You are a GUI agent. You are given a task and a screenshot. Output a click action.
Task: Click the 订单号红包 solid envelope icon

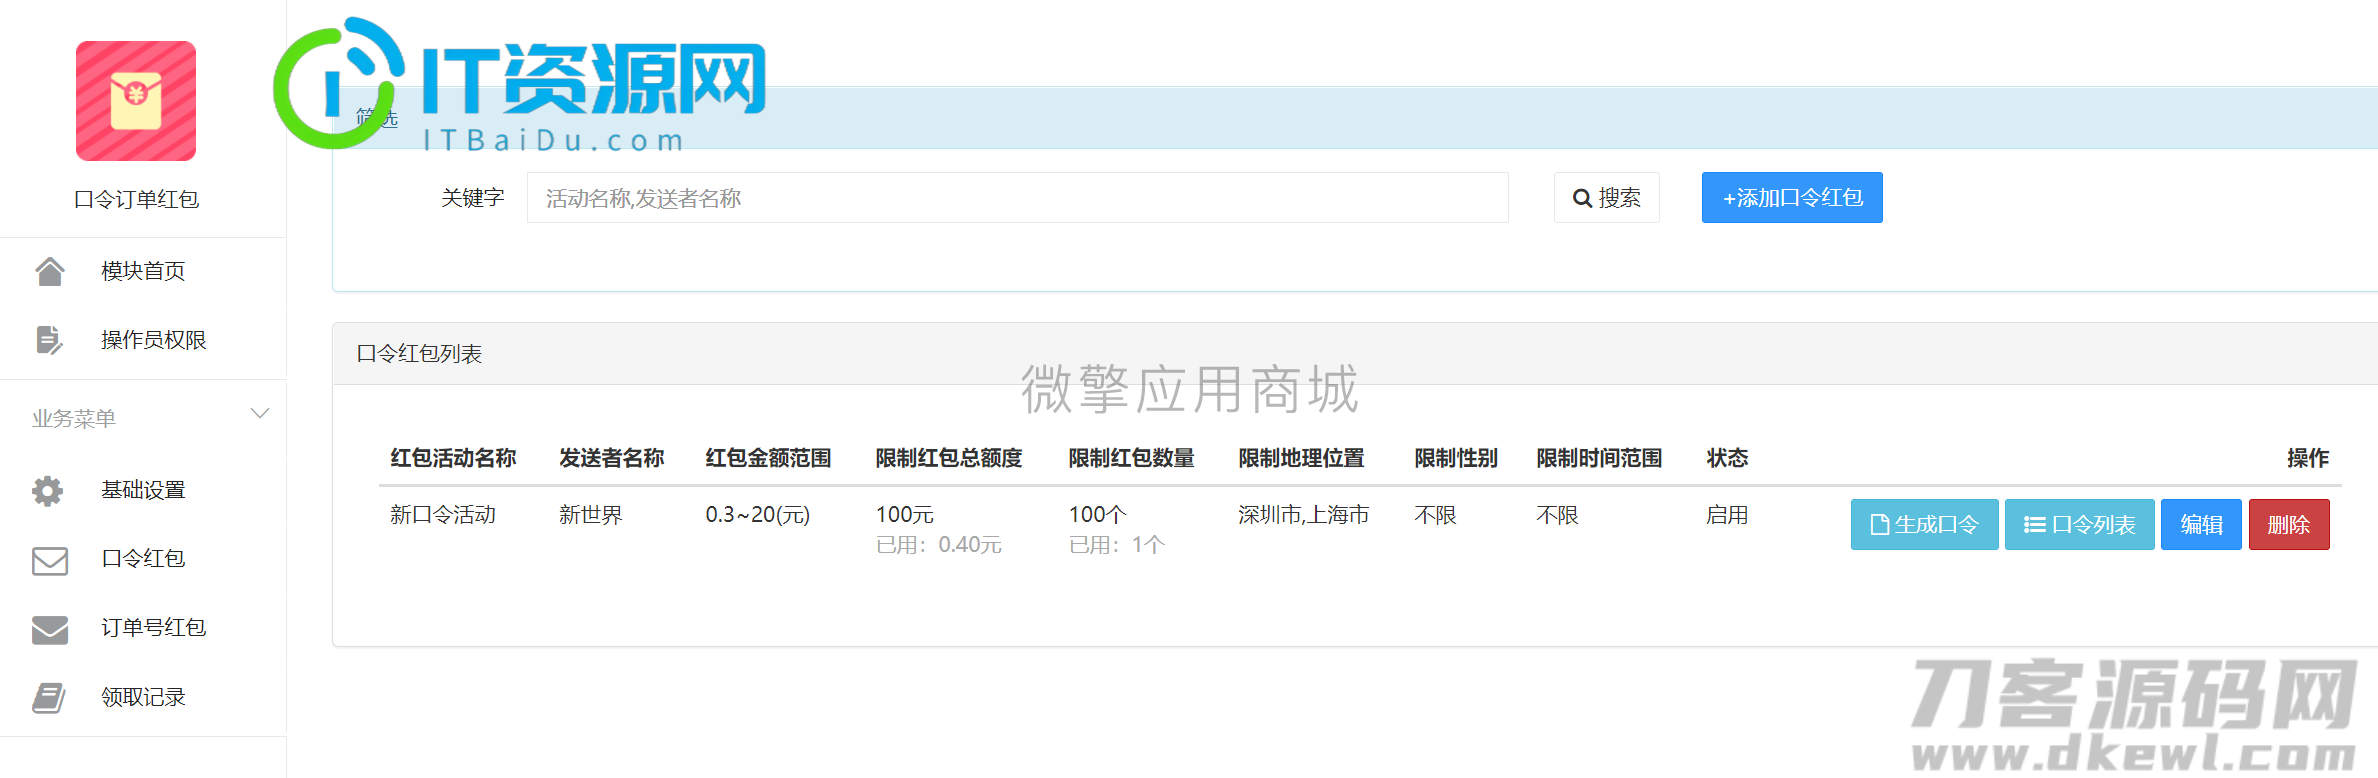pos(50,629)
